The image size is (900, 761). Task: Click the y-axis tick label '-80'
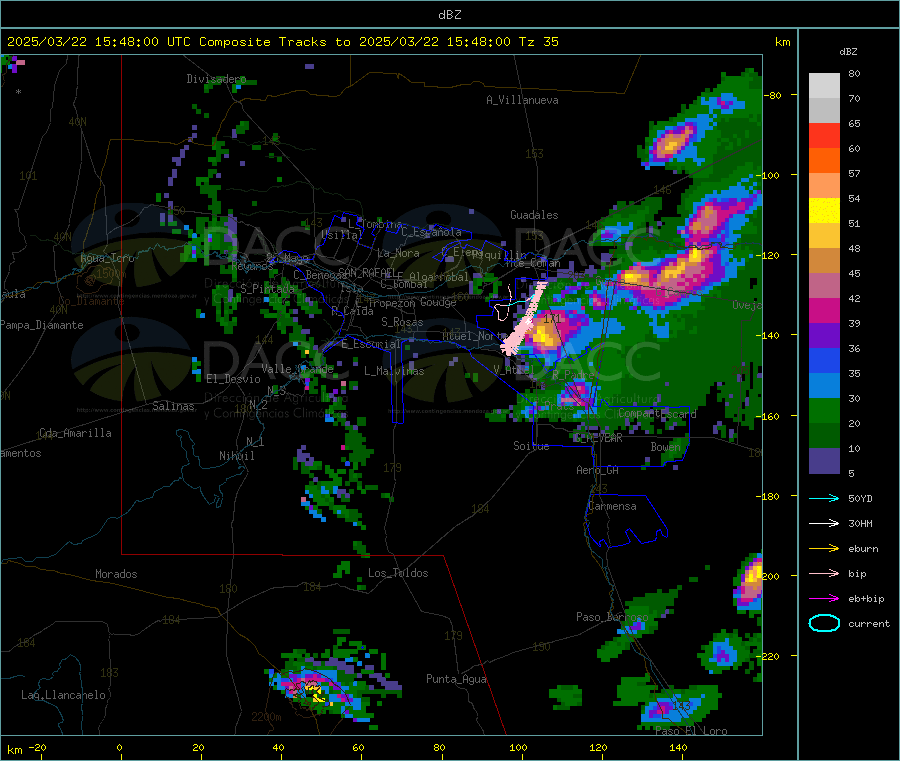tap(773, 95)
